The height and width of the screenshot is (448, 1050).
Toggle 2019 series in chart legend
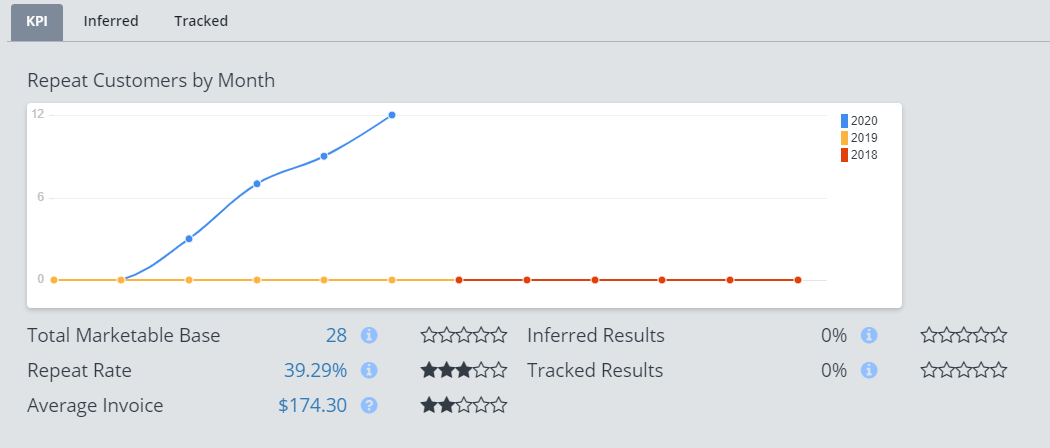pos(859,138)
